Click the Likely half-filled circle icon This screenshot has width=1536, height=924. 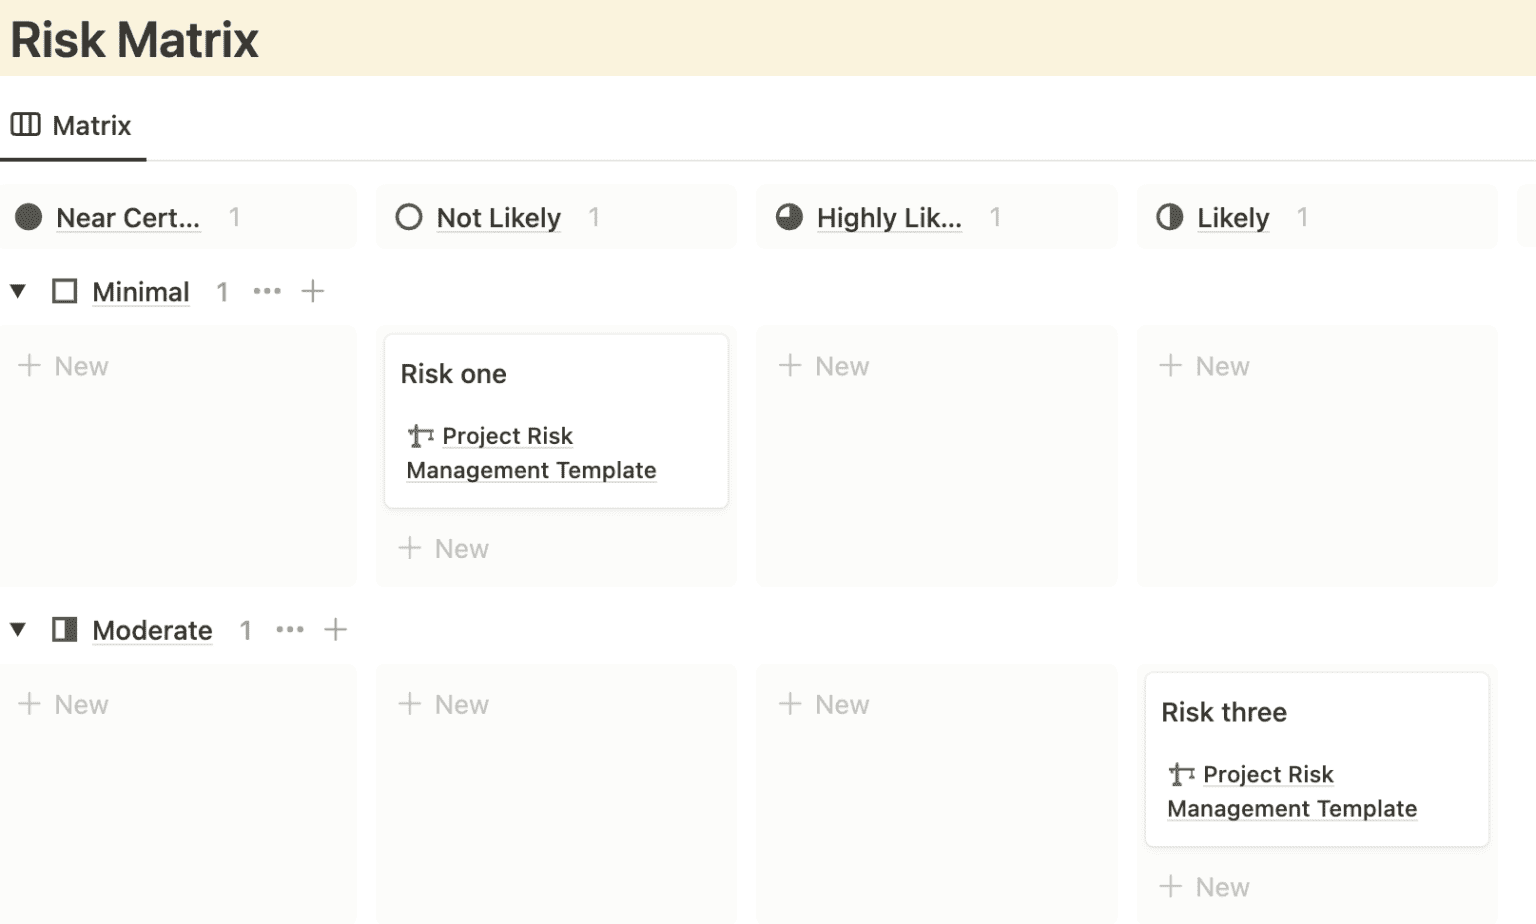tap(1168, 216)
